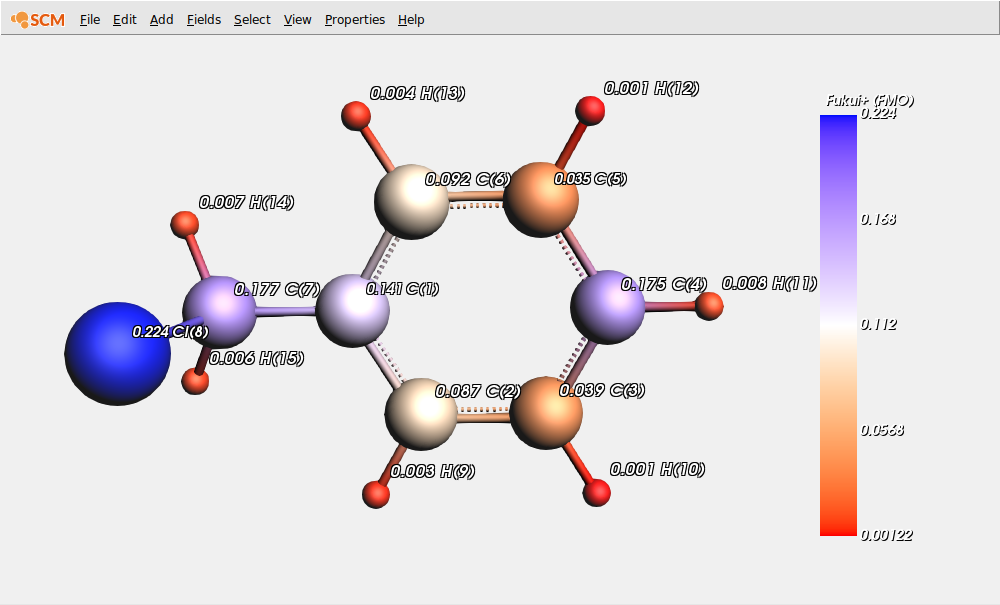The image size is (1000, 605).
Task: Open the View menu
Action: coord(297,19)
